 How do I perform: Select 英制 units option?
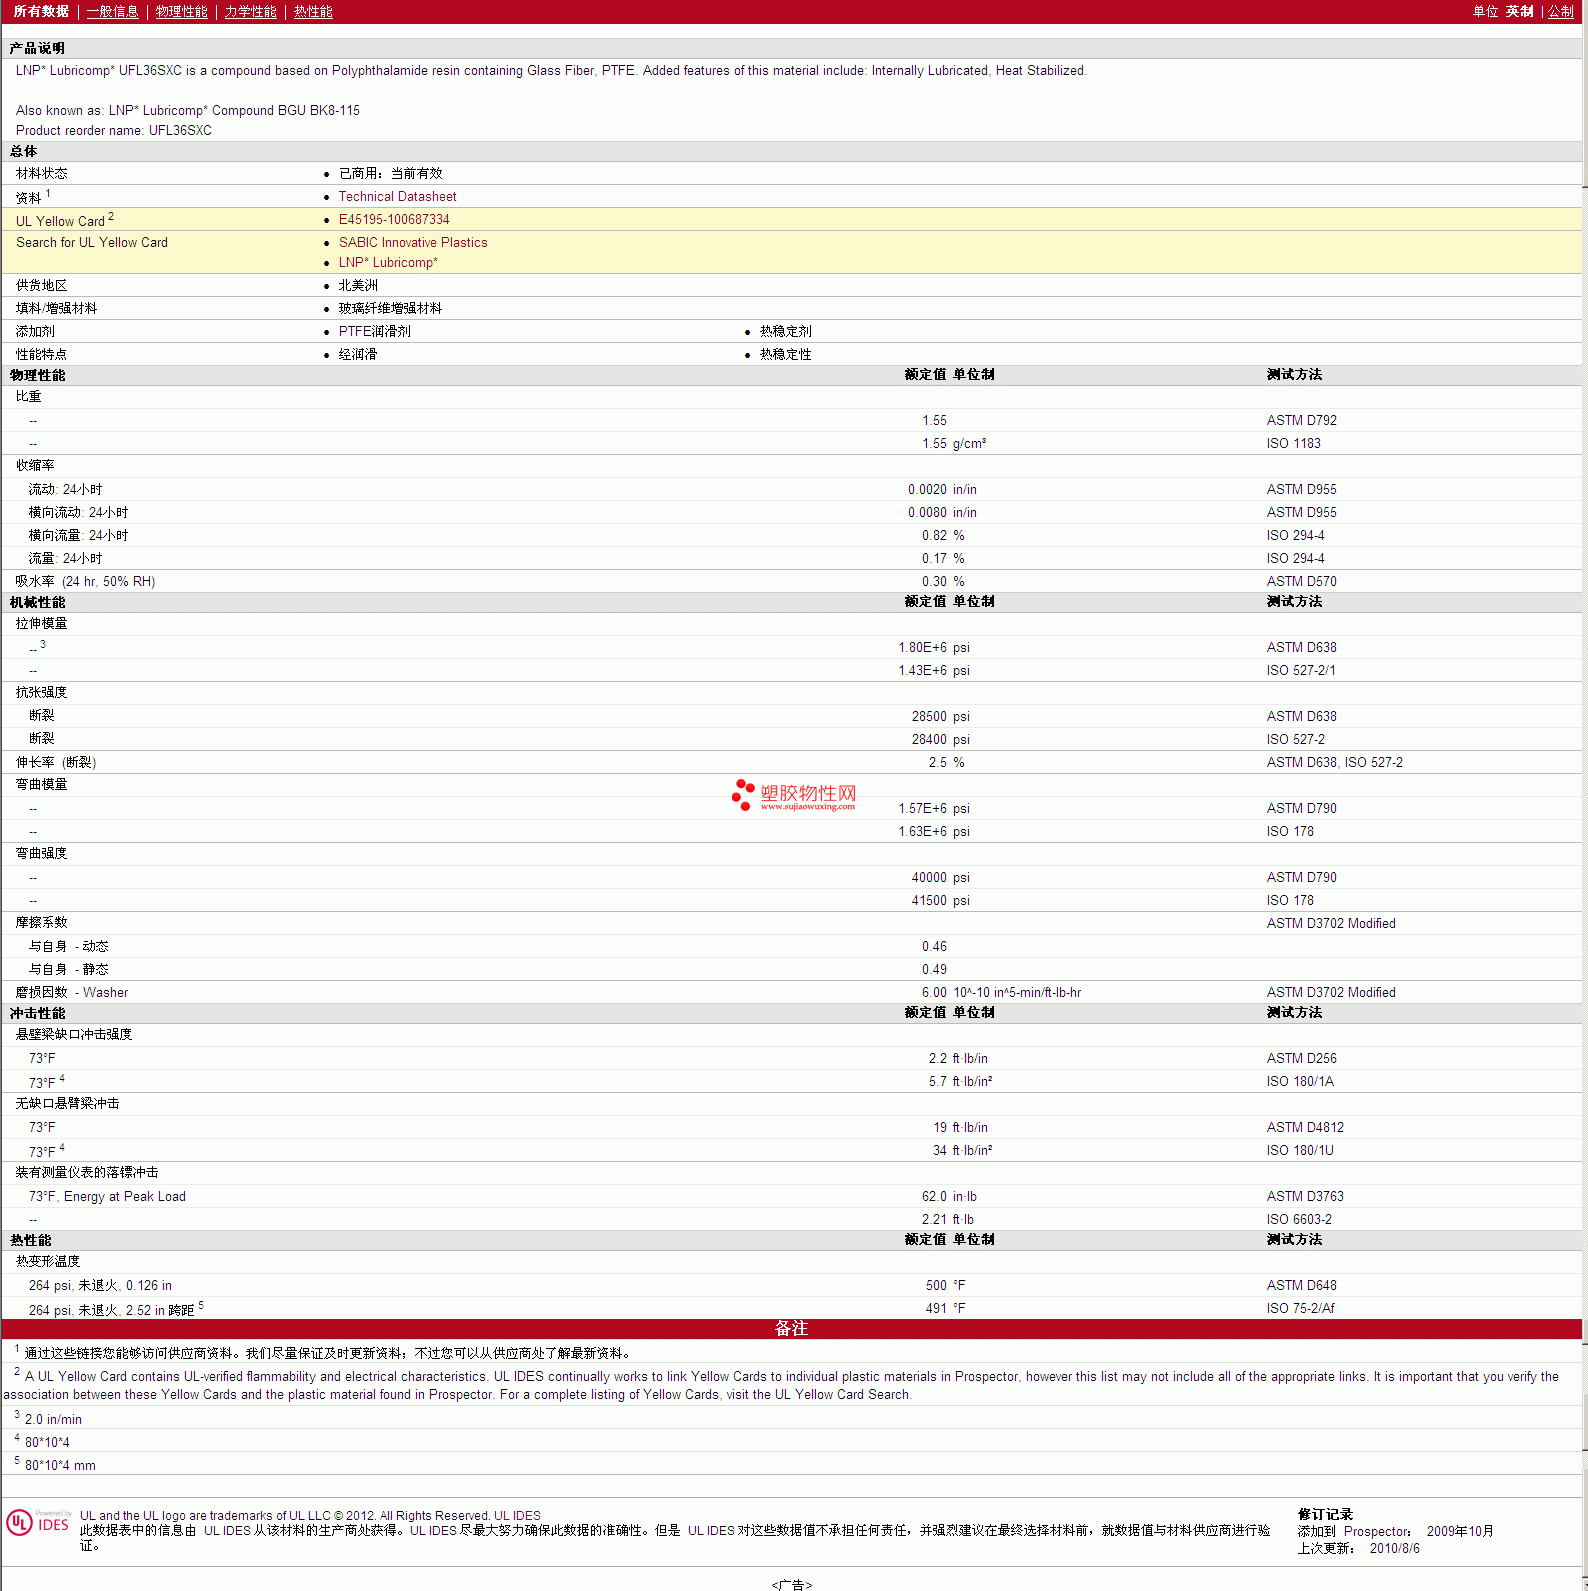1519,12
